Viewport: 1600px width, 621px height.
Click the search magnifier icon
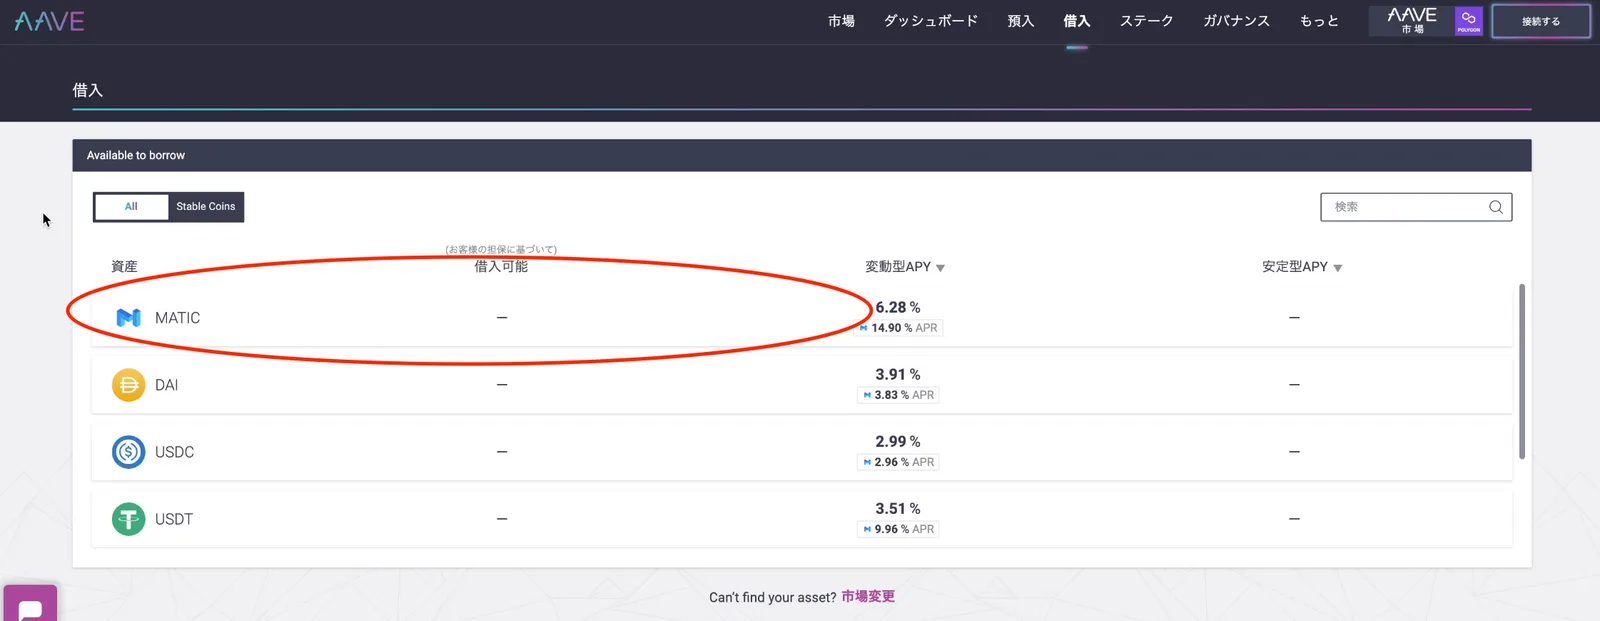1496,207
